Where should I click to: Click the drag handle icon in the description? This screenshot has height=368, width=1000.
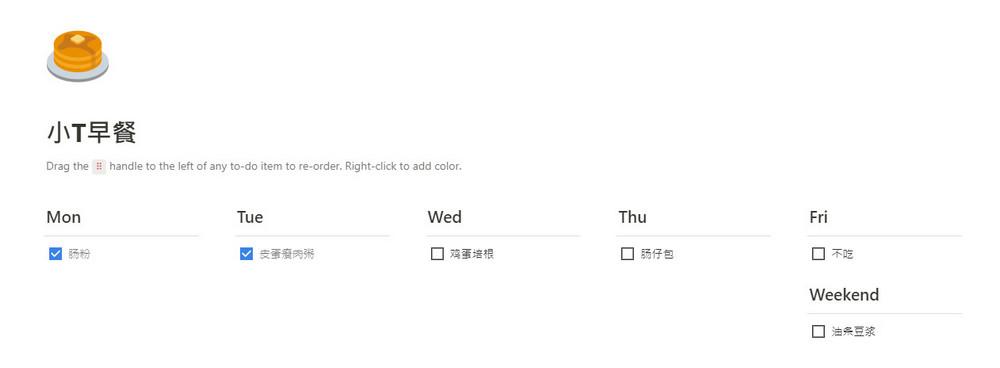click(x=99, y=166)
